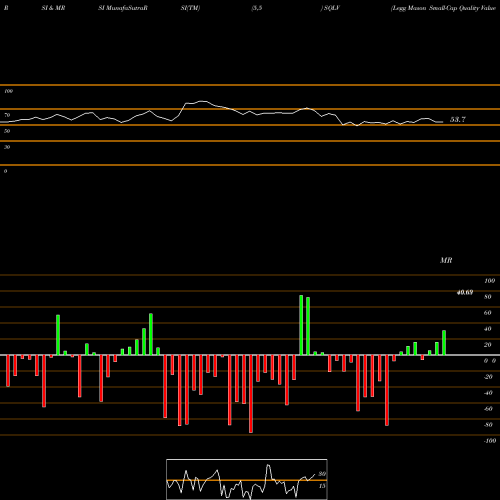The width and height of the screenshot is (500, 500).
Task: Click the "40.69" value beside the histogram
Action: tap(465, 292)
